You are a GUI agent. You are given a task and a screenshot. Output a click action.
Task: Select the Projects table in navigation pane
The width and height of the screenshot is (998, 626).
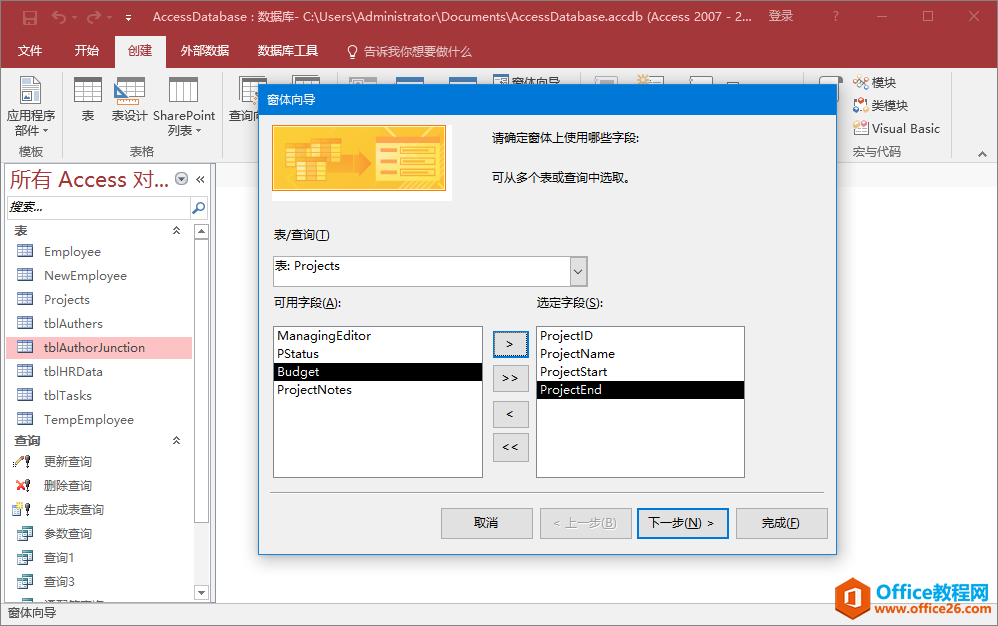tap(99, 300)
